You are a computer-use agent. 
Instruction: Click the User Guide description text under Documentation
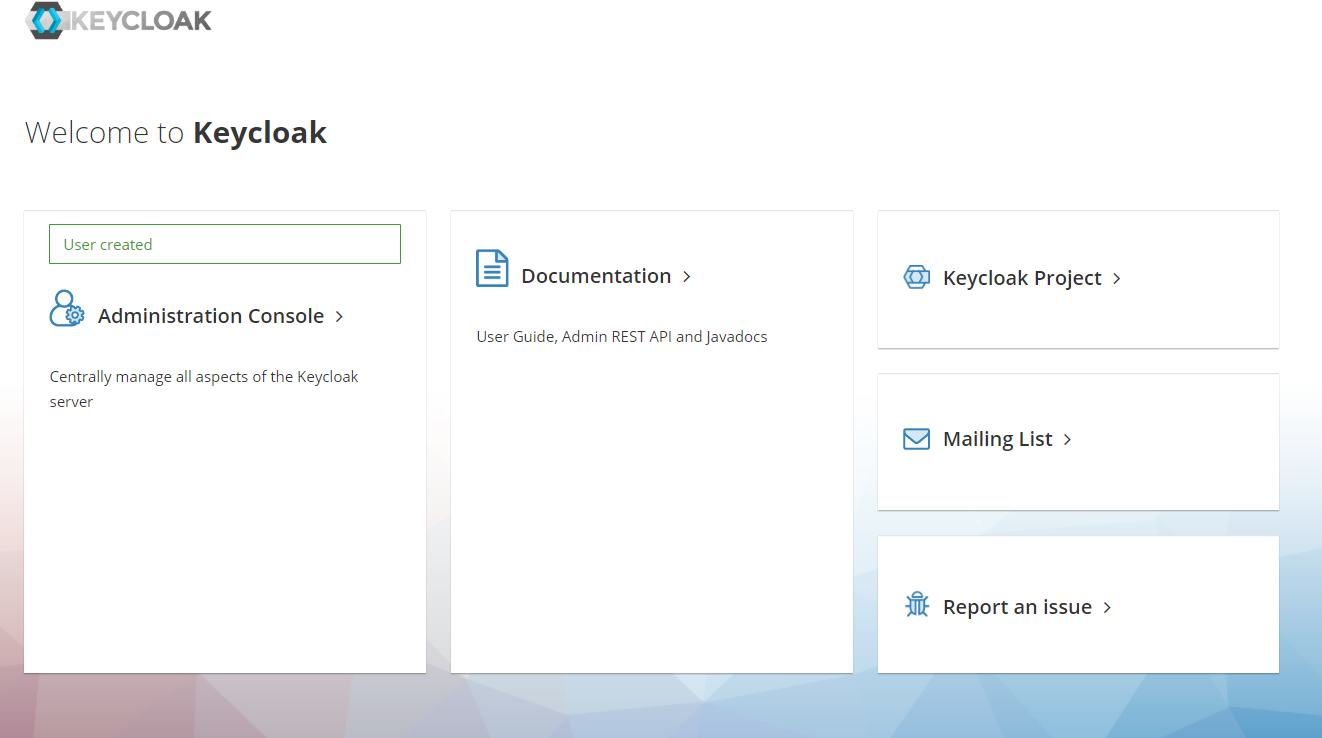click(x=621, y=336)
